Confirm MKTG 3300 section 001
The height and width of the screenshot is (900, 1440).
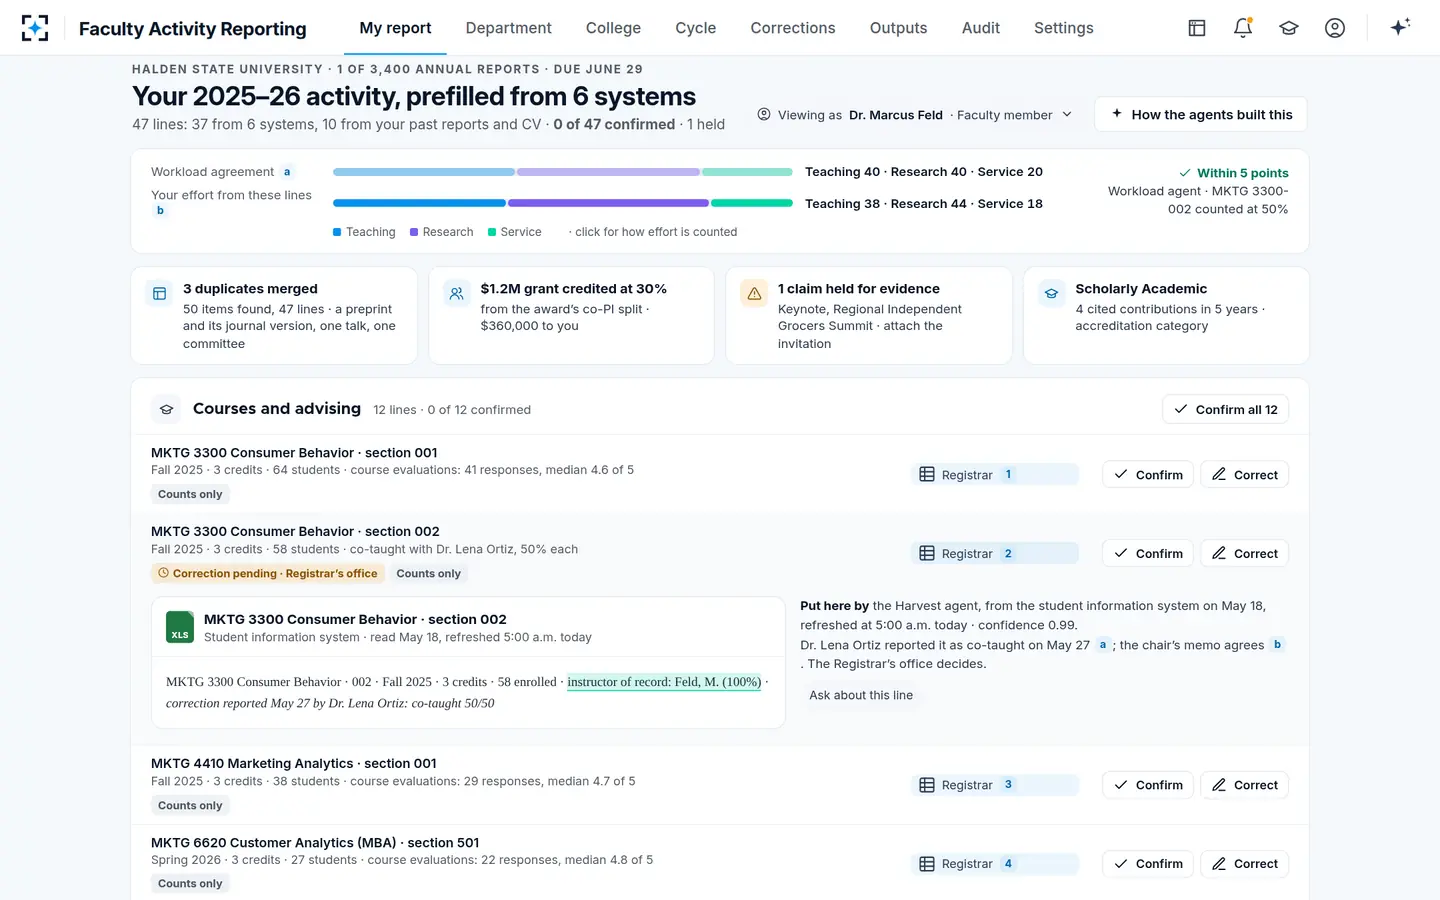1148,475
